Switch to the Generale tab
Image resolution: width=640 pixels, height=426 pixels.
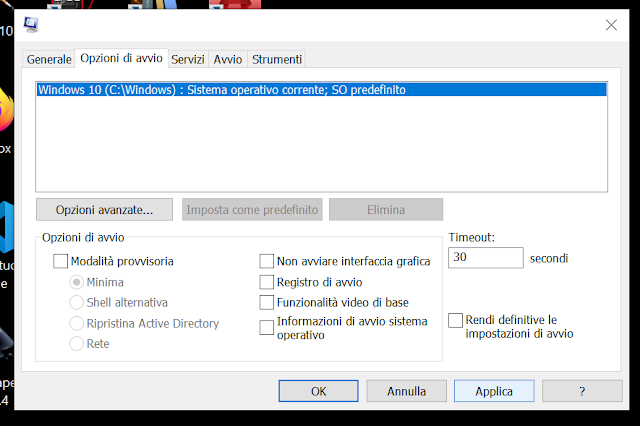click(x=49, y=59)
